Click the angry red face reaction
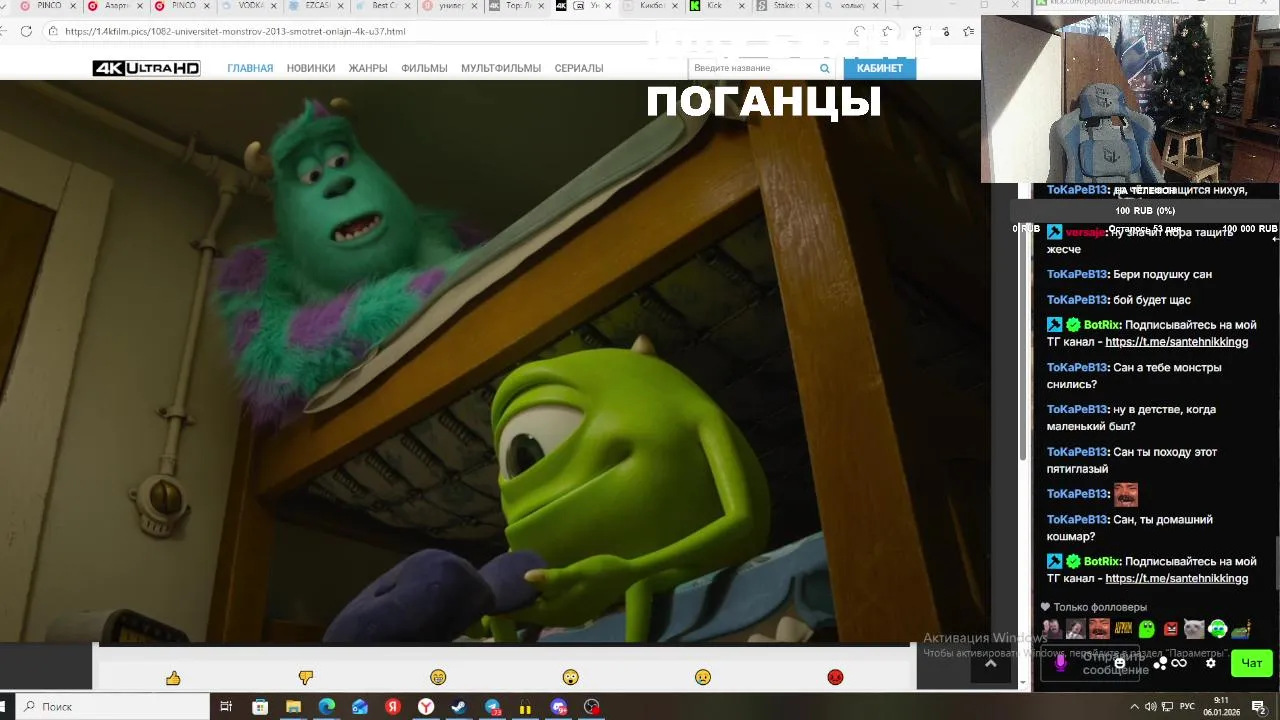This screenshot has height=720, width=1280. (x=835, y=678)
